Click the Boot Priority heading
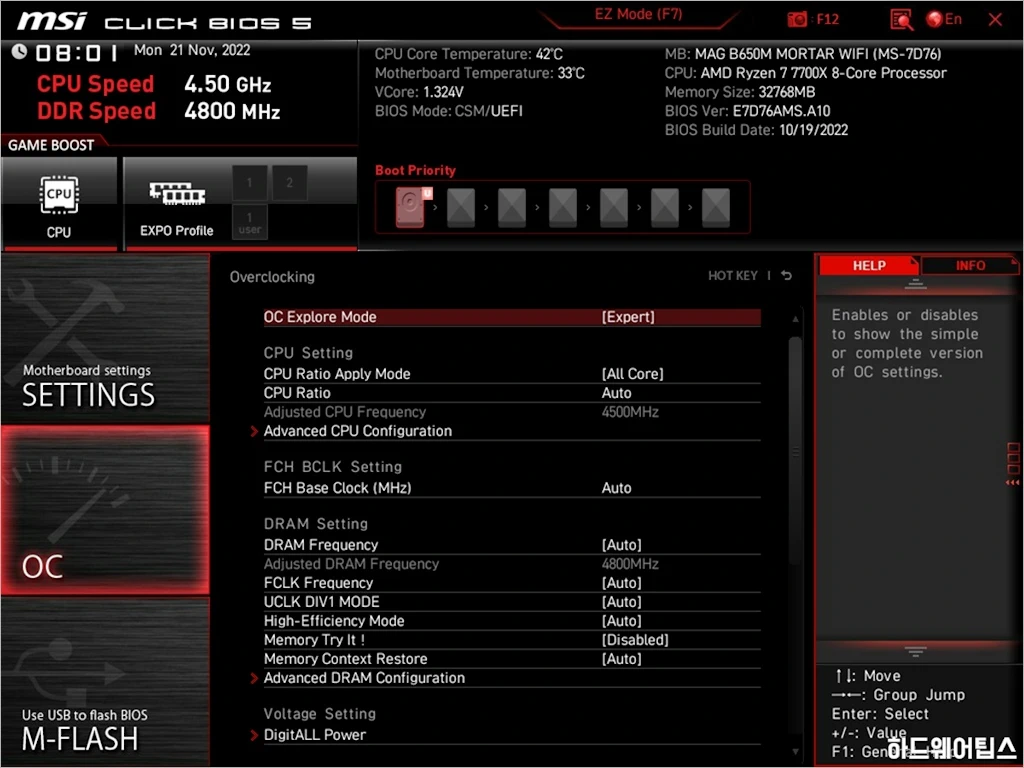Viewport: 1024px width, 768px height. click(x=415, y=170)
